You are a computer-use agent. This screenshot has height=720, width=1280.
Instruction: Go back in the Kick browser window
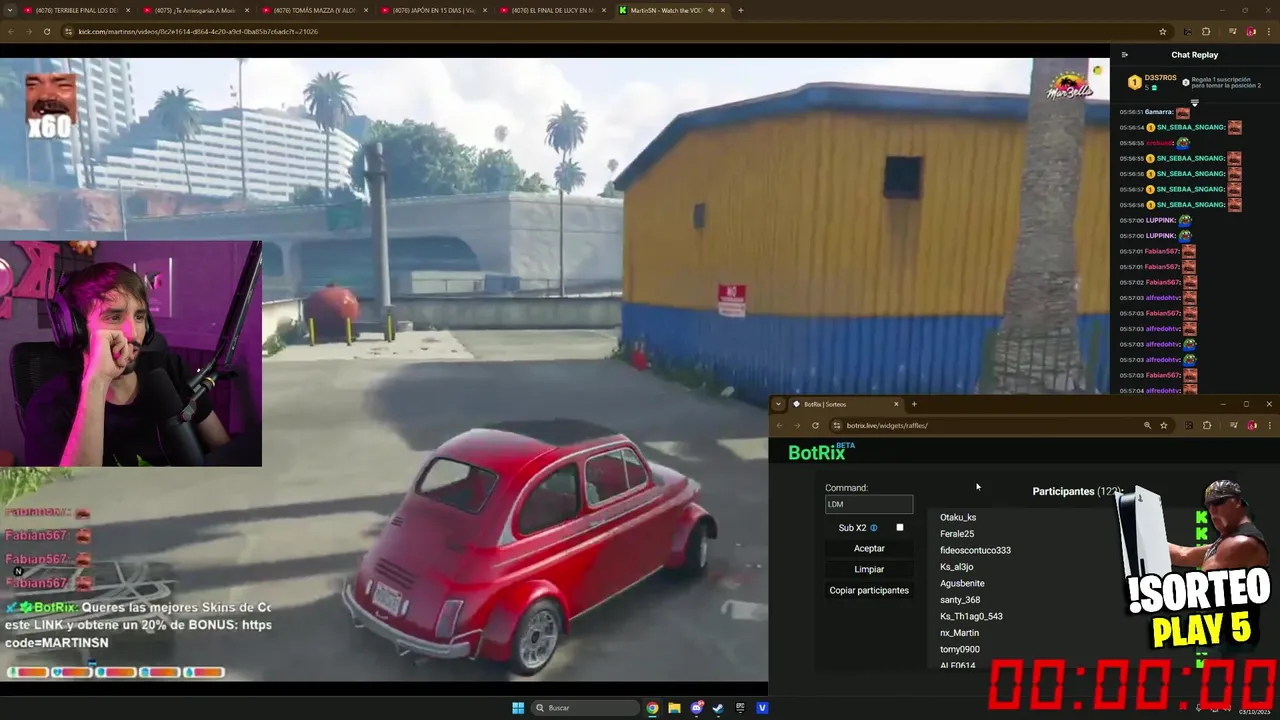click(x=11, y=31)
